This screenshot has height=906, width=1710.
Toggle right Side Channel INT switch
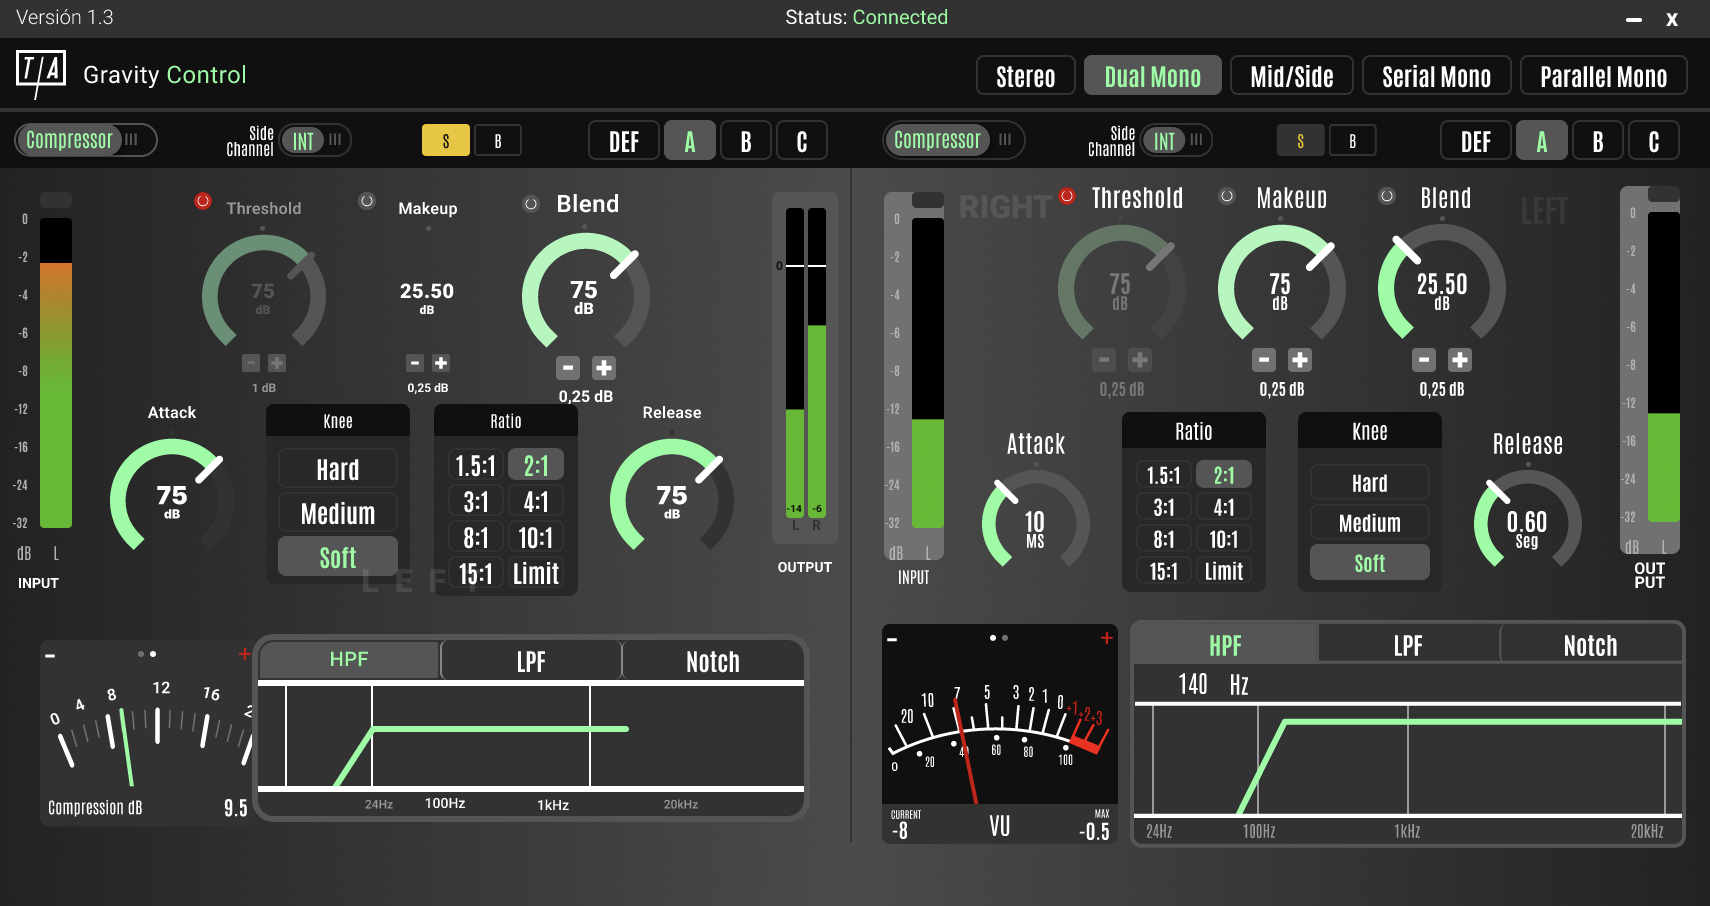pyautogui.click(x=1177, y=141)
